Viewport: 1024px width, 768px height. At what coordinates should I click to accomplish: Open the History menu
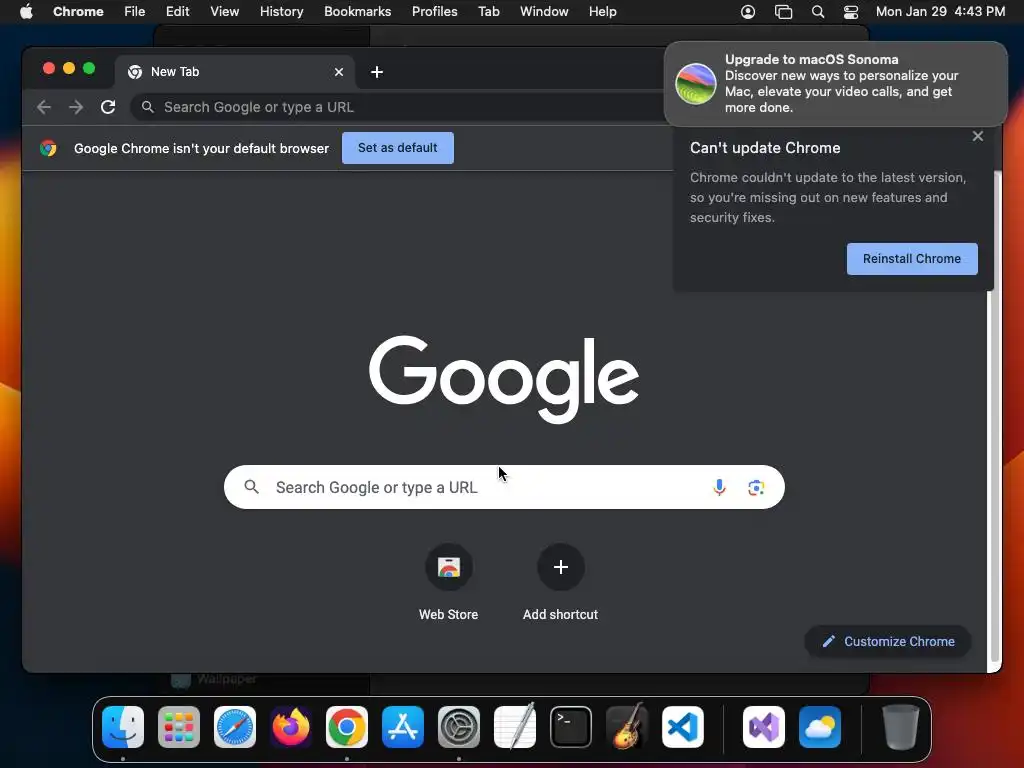(x=281, y=11)
